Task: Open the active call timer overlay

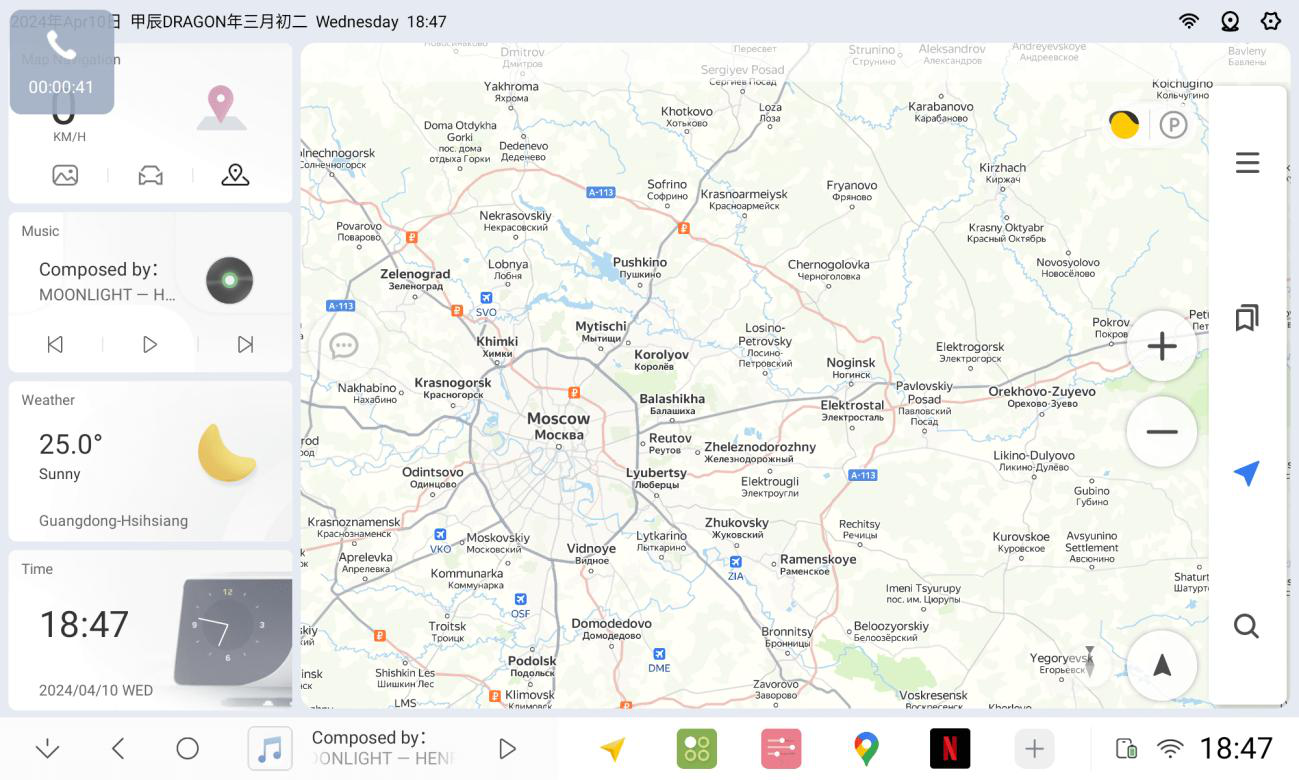Action: point(61,62)
